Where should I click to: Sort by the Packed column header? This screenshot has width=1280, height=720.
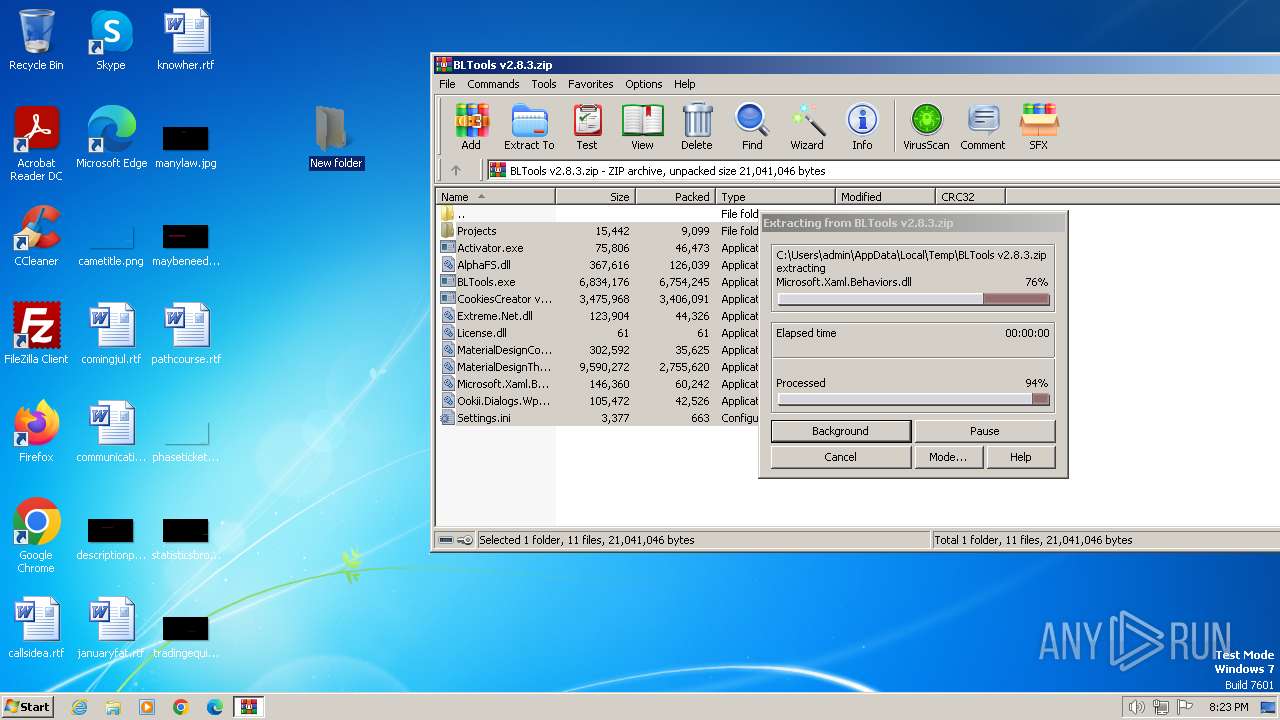click(x=676, y=197)
